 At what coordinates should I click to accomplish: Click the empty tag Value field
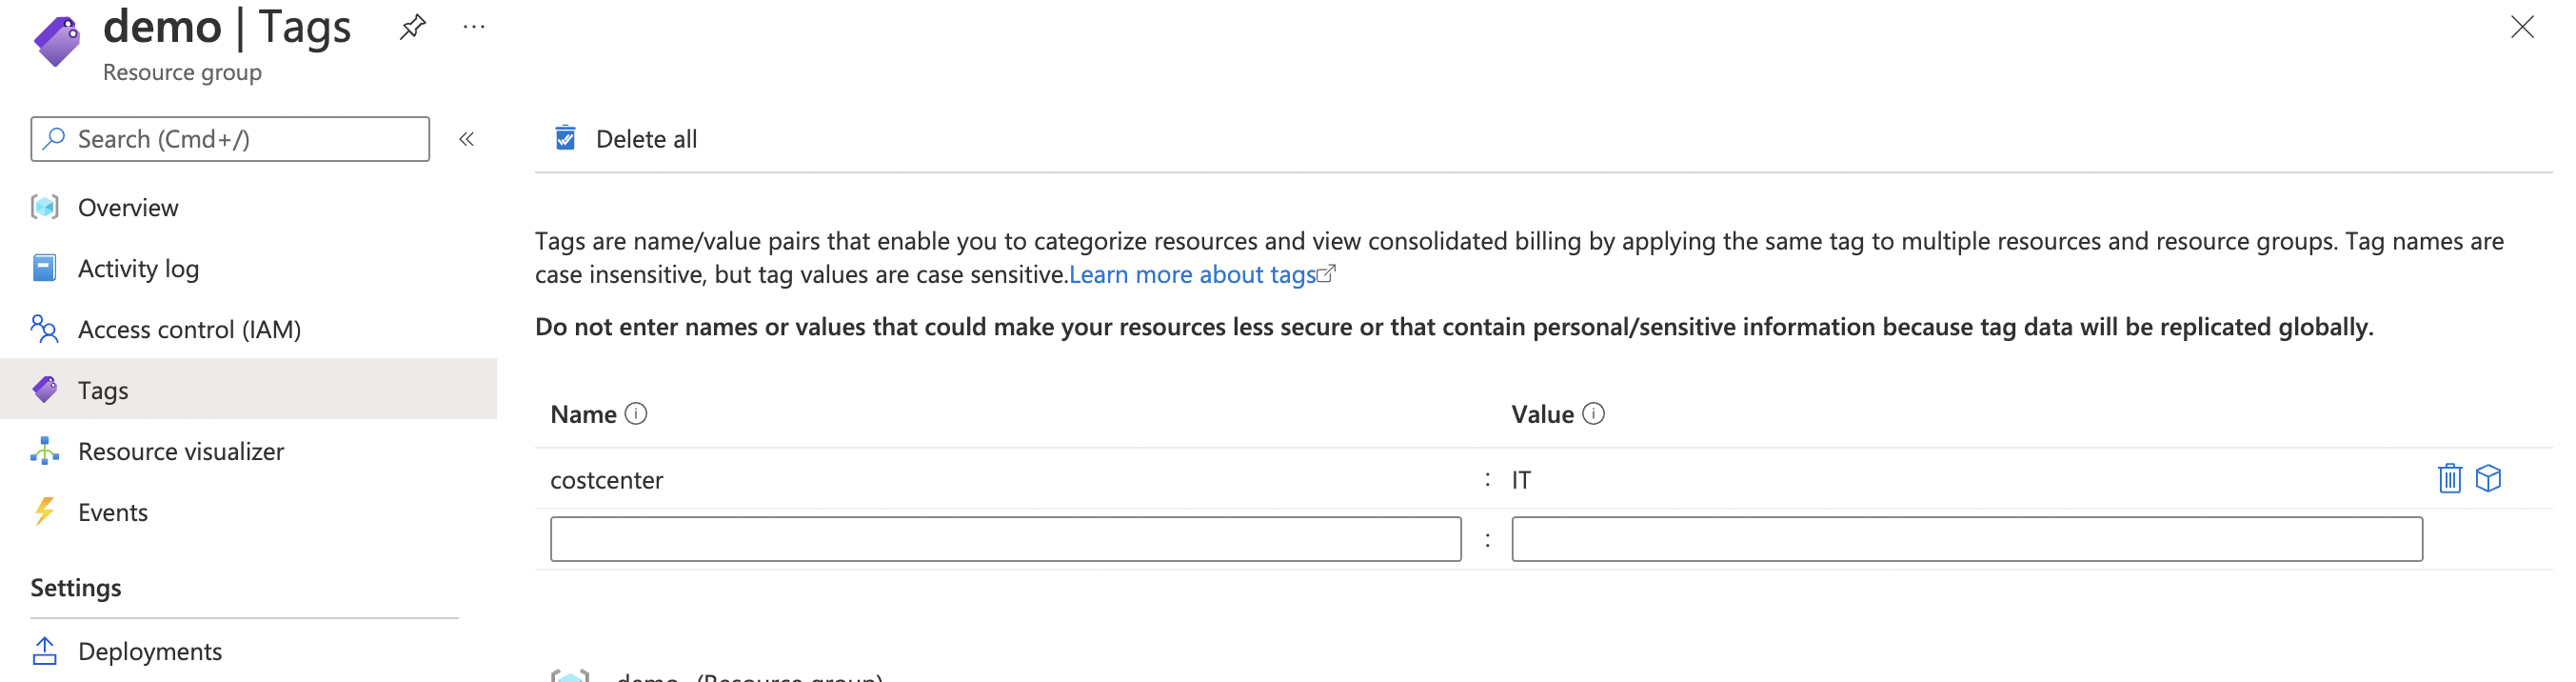[1967, 540]
